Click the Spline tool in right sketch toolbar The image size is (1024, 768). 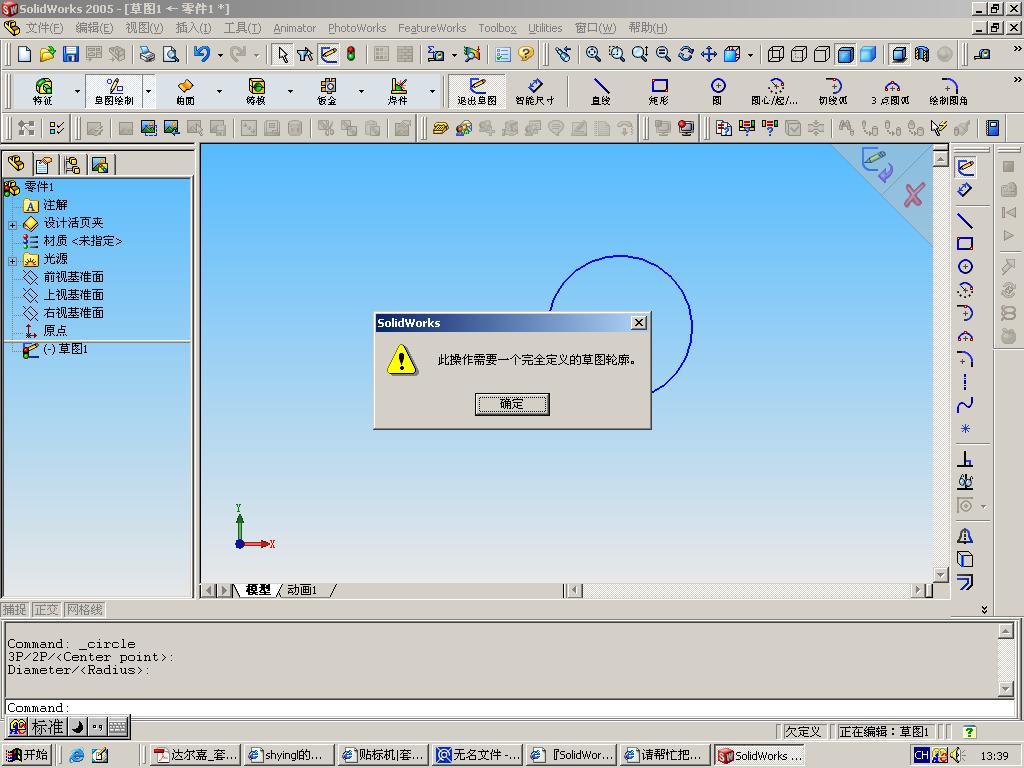pyautogui.click(x=965, y=406)
